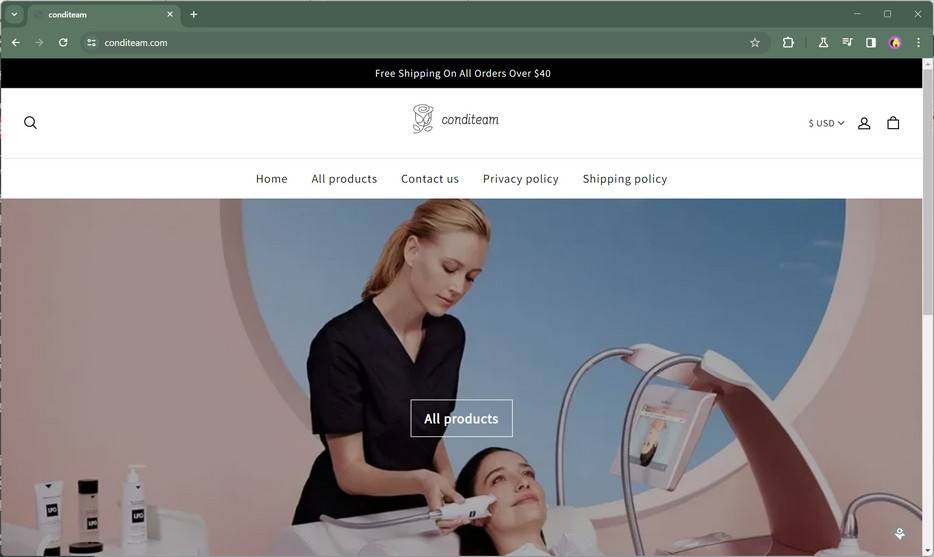The image size is (934, 557).
Task: Open the Shipping policy page
Action: (x=625, y=179)
